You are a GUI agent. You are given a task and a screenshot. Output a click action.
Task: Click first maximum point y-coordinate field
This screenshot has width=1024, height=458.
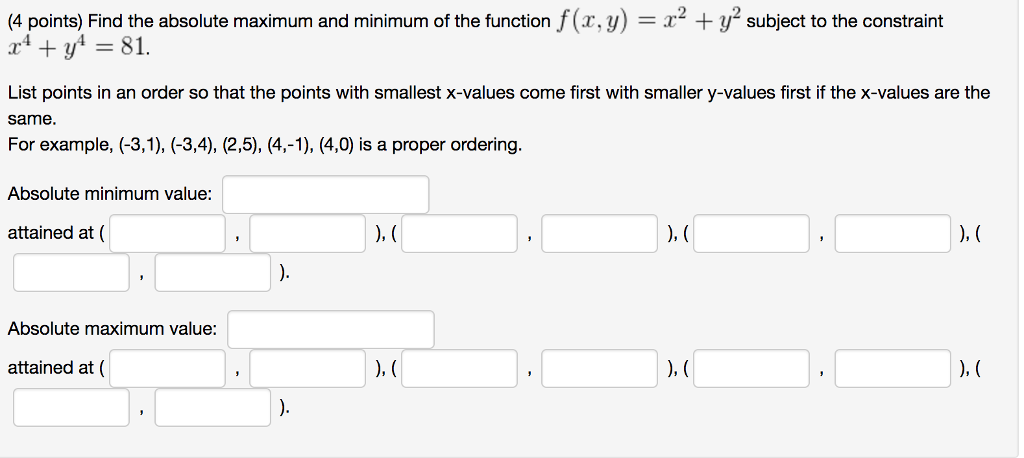(308, 368)
